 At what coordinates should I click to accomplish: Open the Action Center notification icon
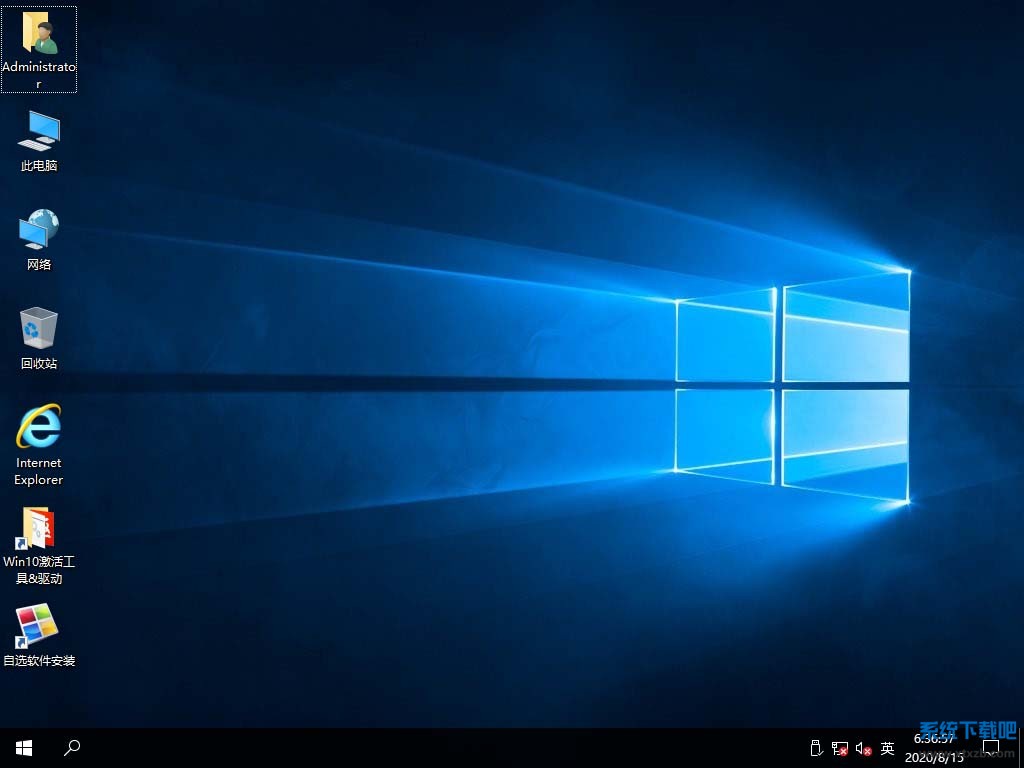[x=991, y=748]
